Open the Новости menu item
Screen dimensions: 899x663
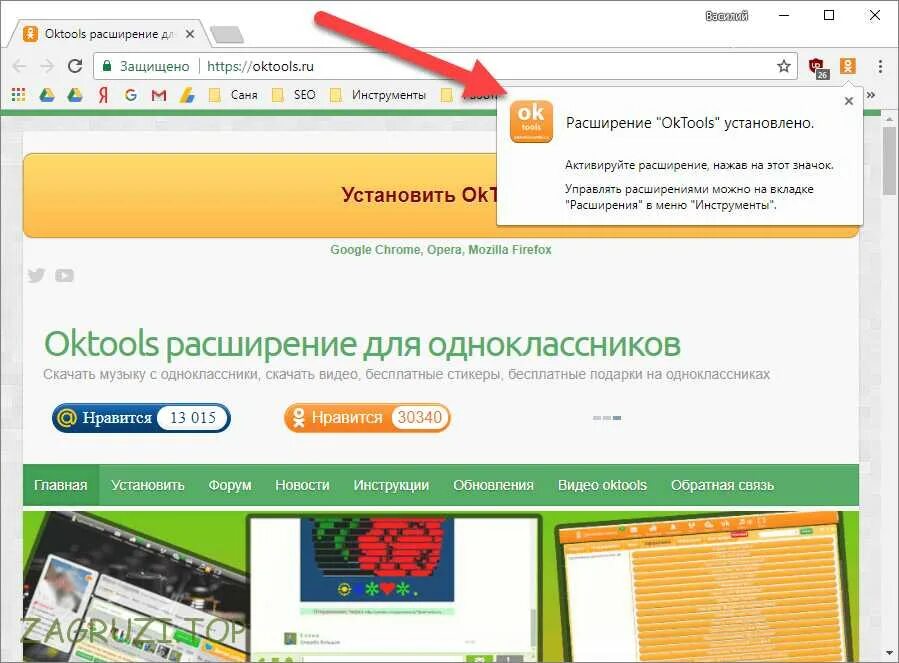coord(302,485)
